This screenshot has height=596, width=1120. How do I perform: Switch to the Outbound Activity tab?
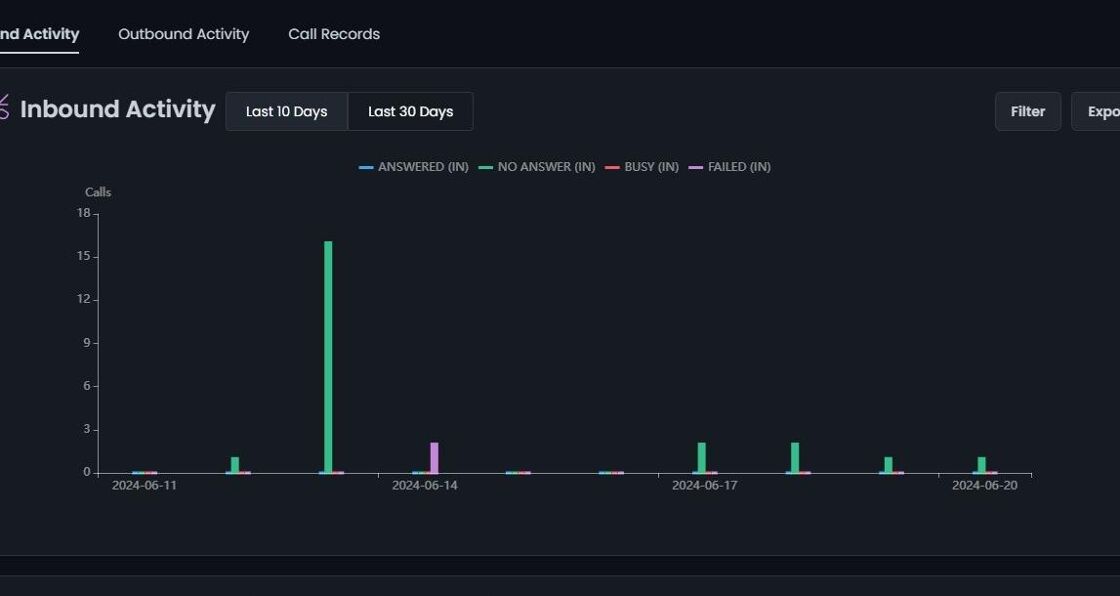pyautogui.click(x=184, y=34)
